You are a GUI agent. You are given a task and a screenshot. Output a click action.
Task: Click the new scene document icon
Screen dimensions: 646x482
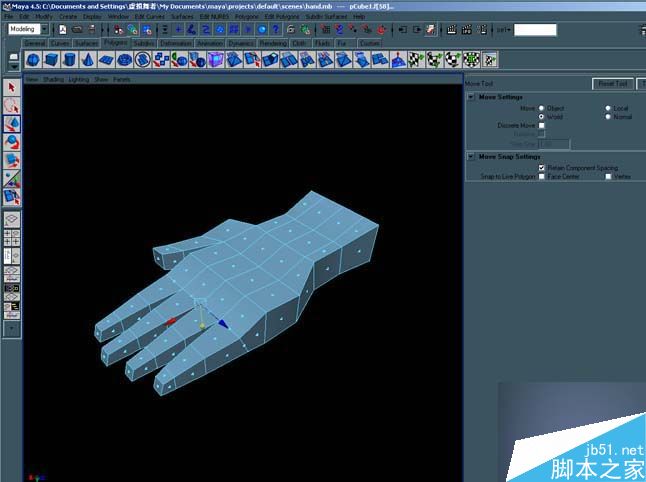tap(63, 29)
